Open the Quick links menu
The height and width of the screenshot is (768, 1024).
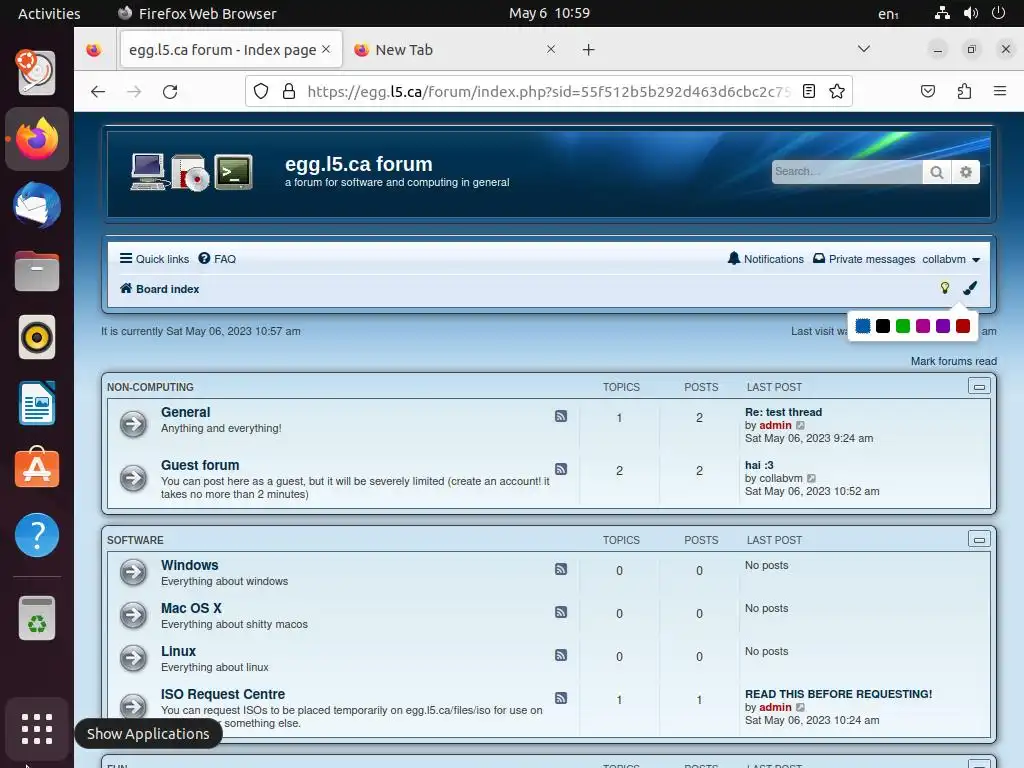[154, 259]
